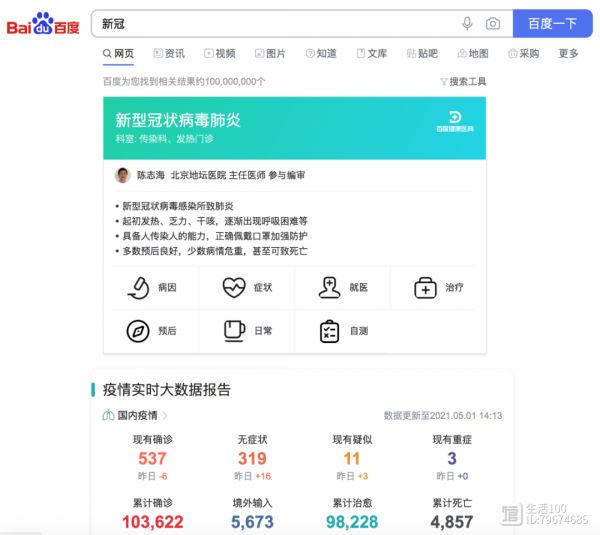Click the 就医 doctor icon
The image size is (600, 535).
click(x=329, y=288)
